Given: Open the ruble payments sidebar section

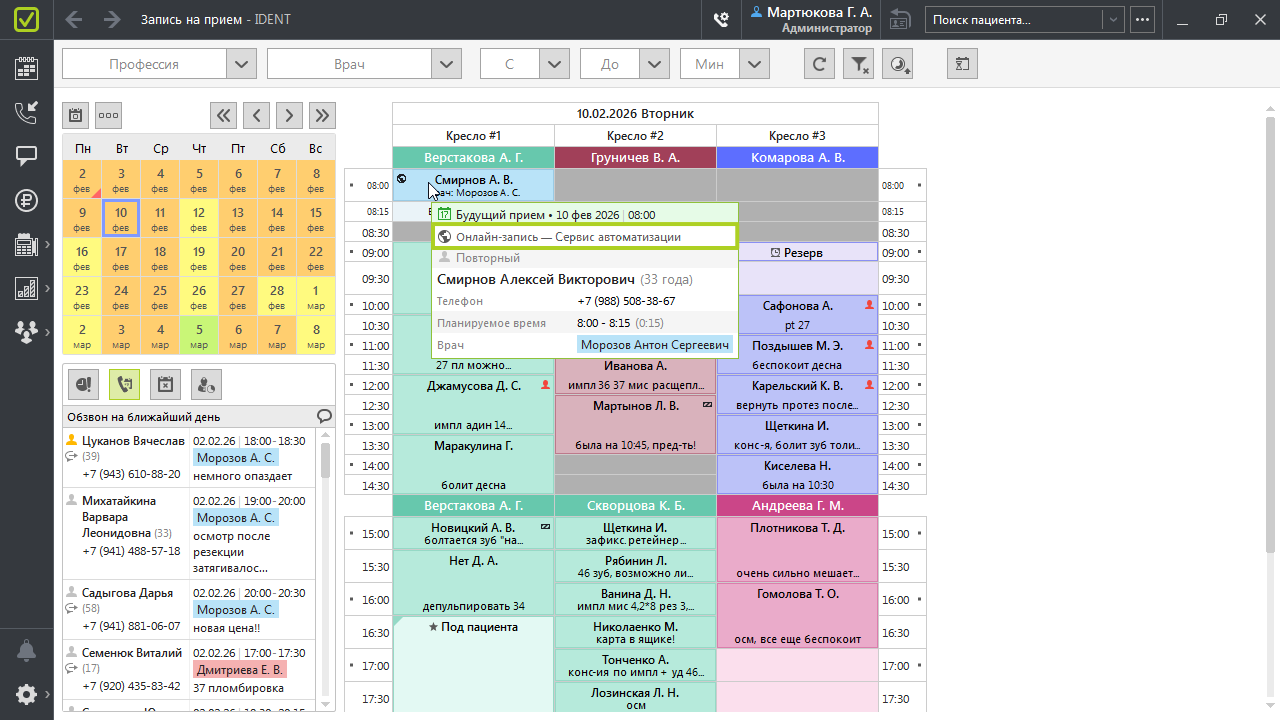Looking at the screenshot, I should click(x=26, y=200).
